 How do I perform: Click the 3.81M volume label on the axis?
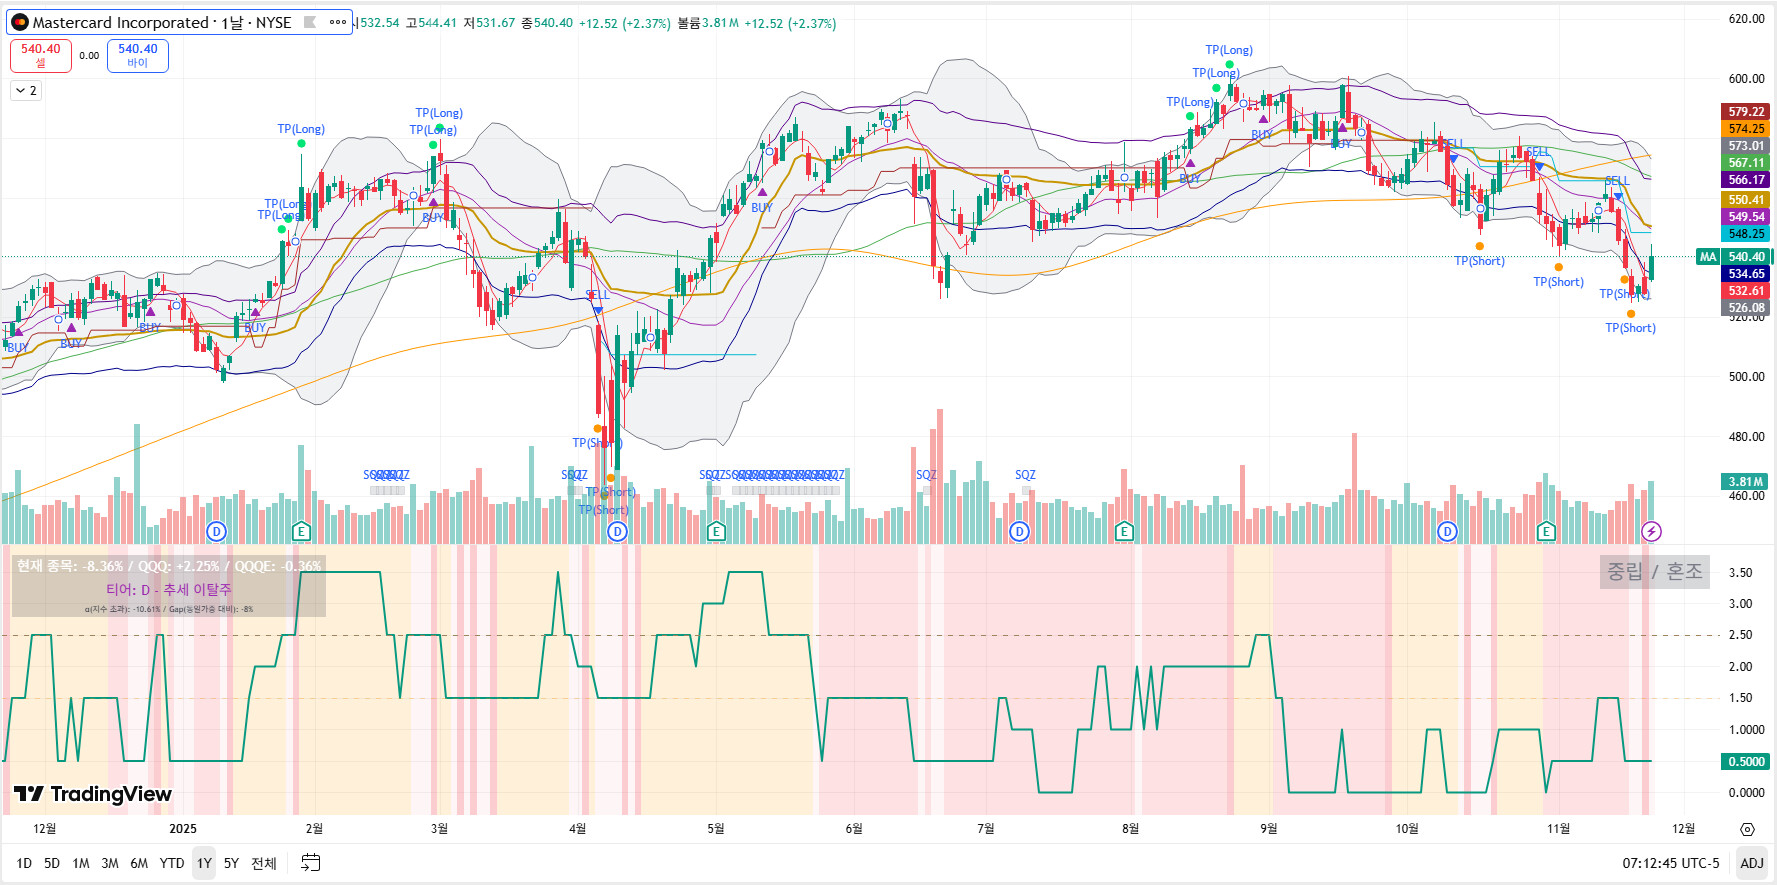pyautogui.click(x=1746, y=482)
